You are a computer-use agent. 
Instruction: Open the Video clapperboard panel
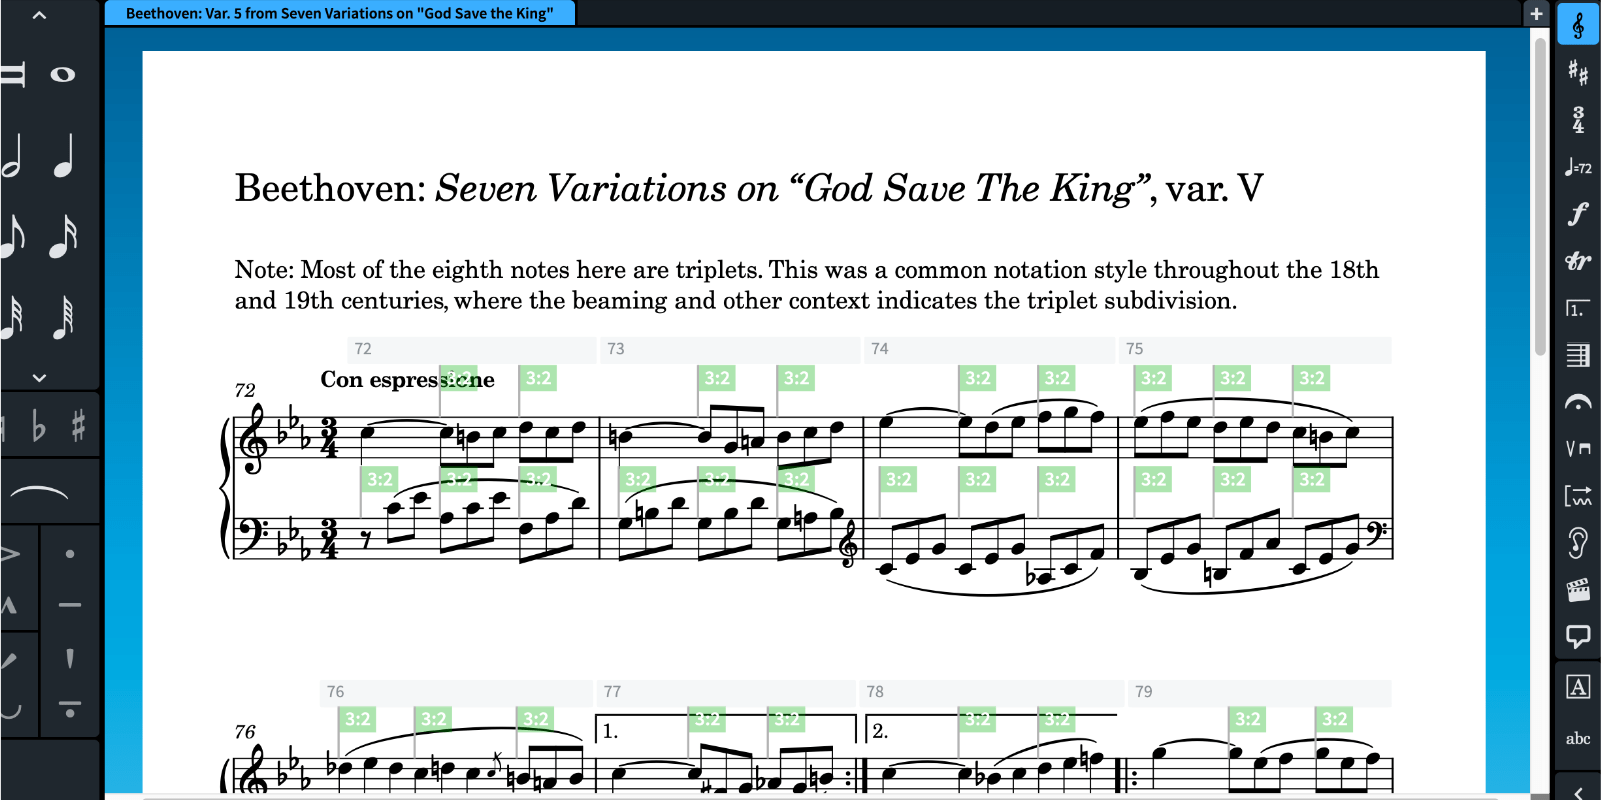coord(1578,590)
